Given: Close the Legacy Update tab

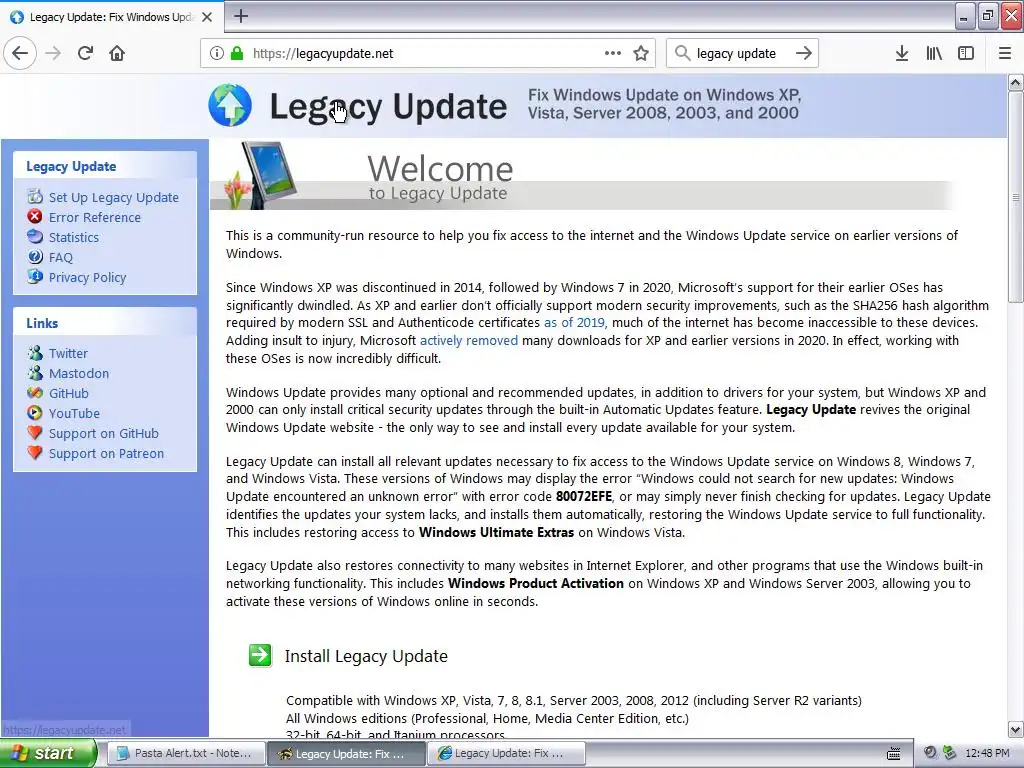Looking at the screenshot, I should [207, 17].
